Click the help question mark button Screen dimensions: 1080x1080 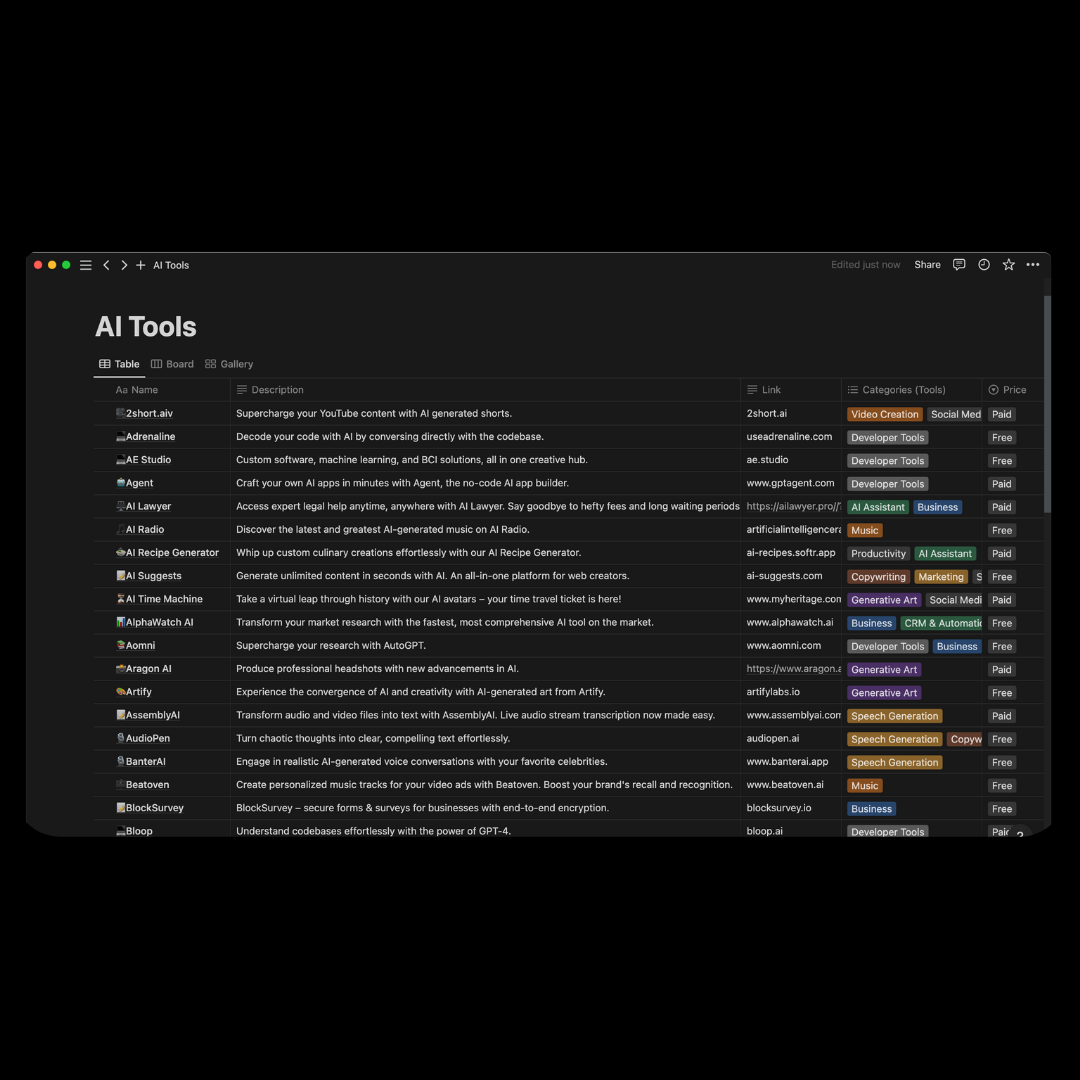pyautogui.click(x=1020, y=833)
